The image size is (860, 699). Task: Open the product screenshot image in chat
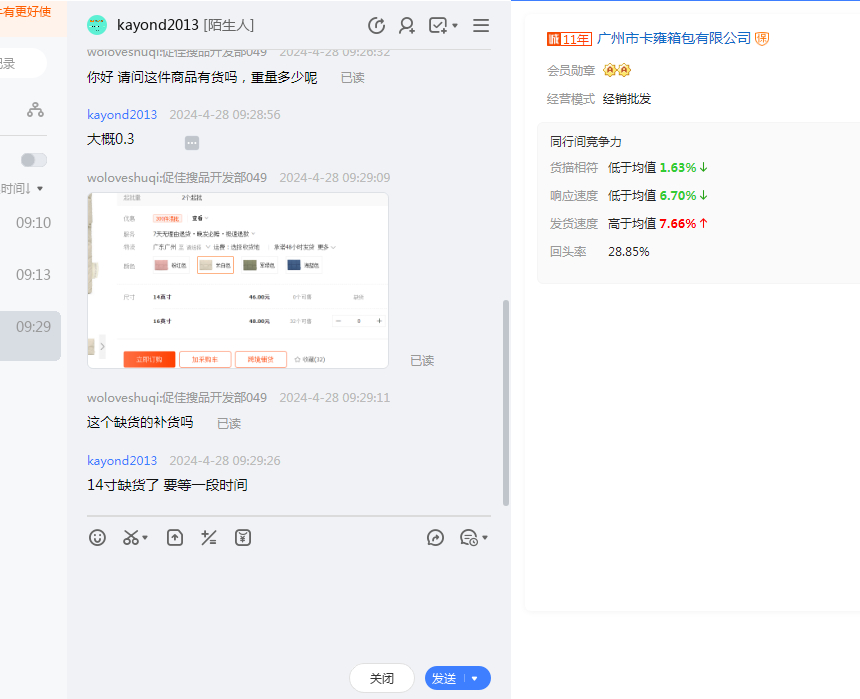pos(238,281)
